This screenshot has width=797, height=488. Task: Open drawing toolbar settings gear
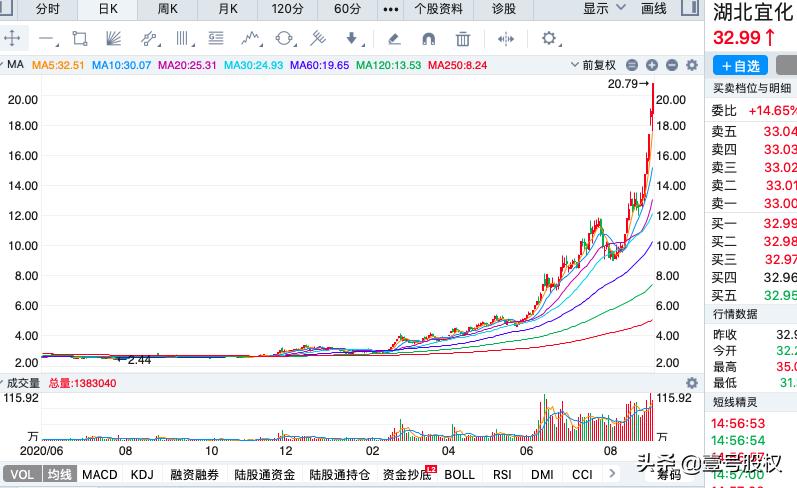point(549,39)
